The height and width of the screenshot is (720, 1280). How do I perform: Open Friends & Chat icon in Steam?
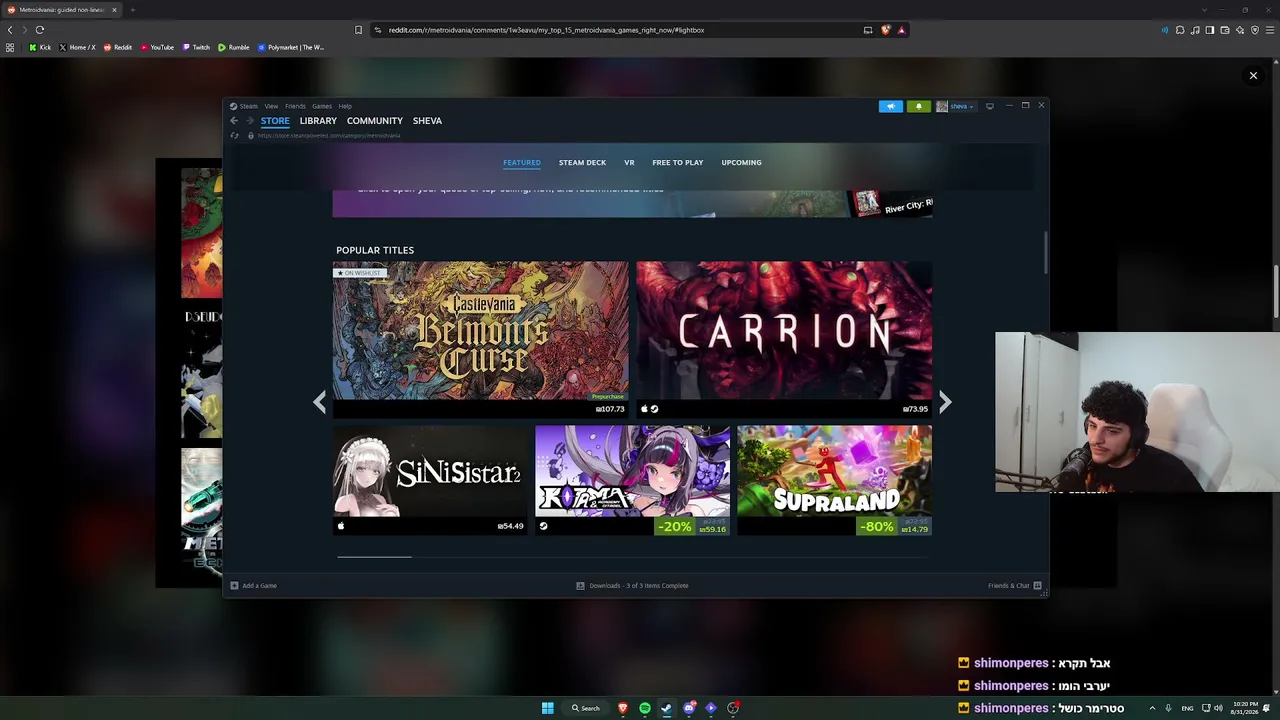1037,586
